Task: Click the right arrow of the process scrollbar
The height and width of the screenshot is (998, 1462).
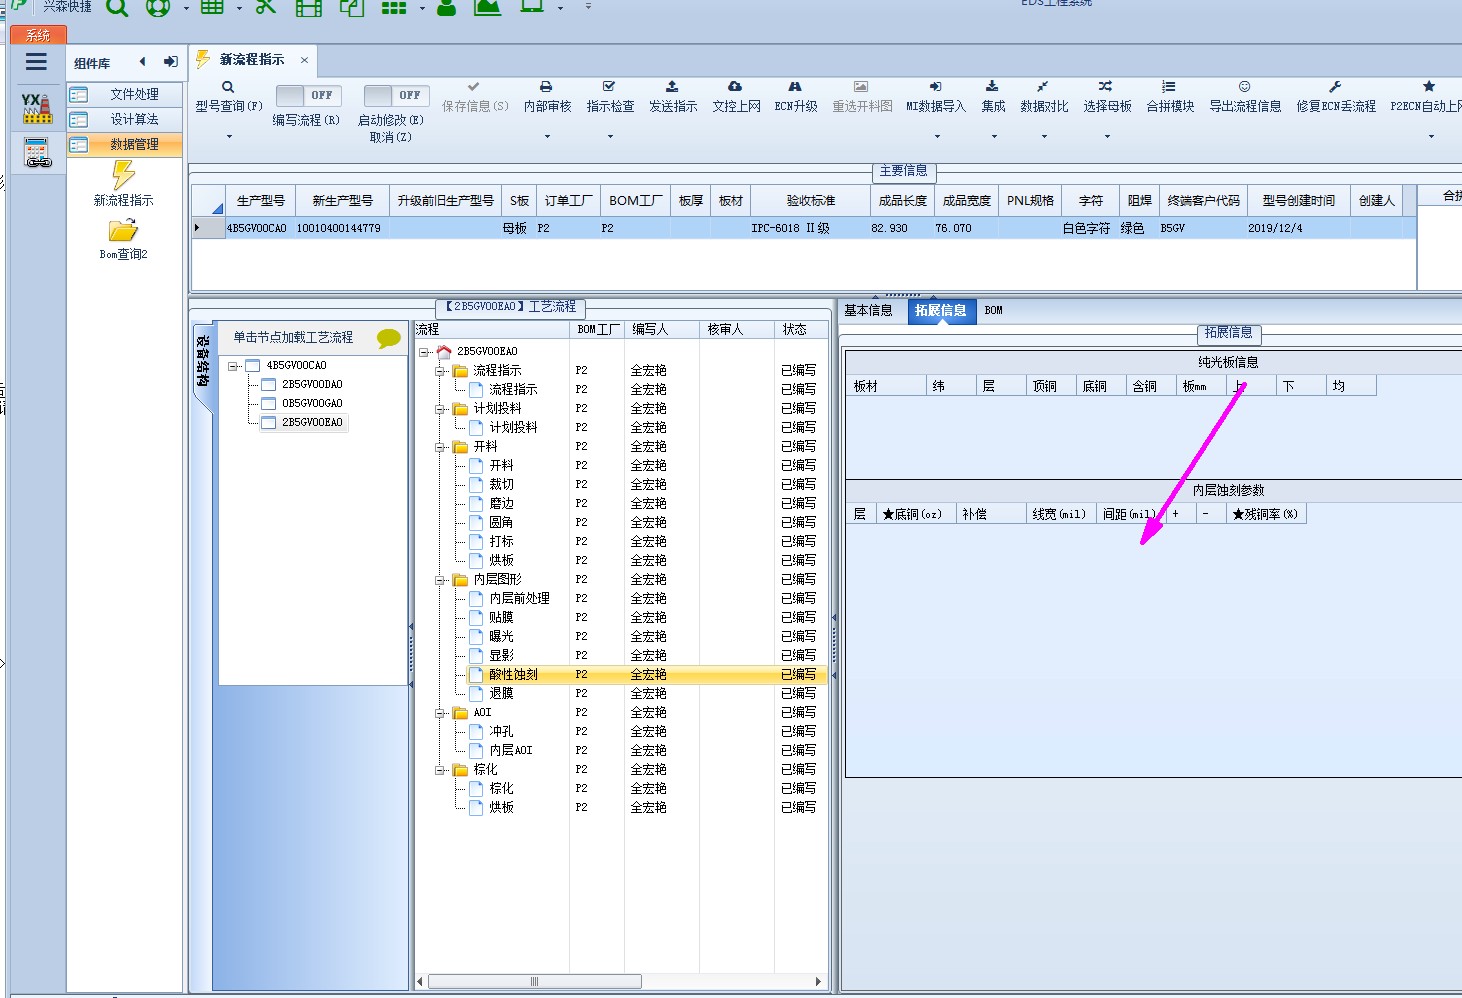Action: [x=819, y=982]
